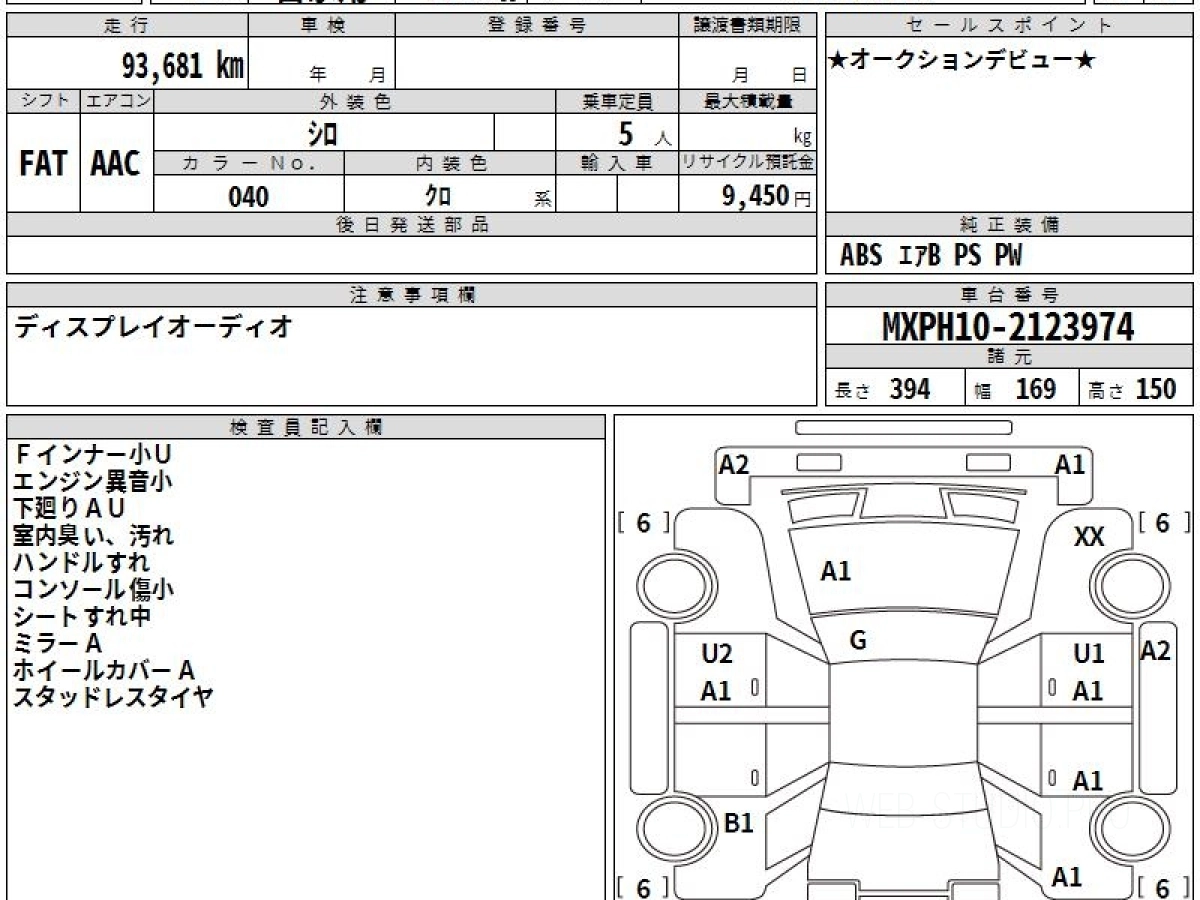1200x900 pixels.
Task: Select the 走行 header cell
Action: 126,26
